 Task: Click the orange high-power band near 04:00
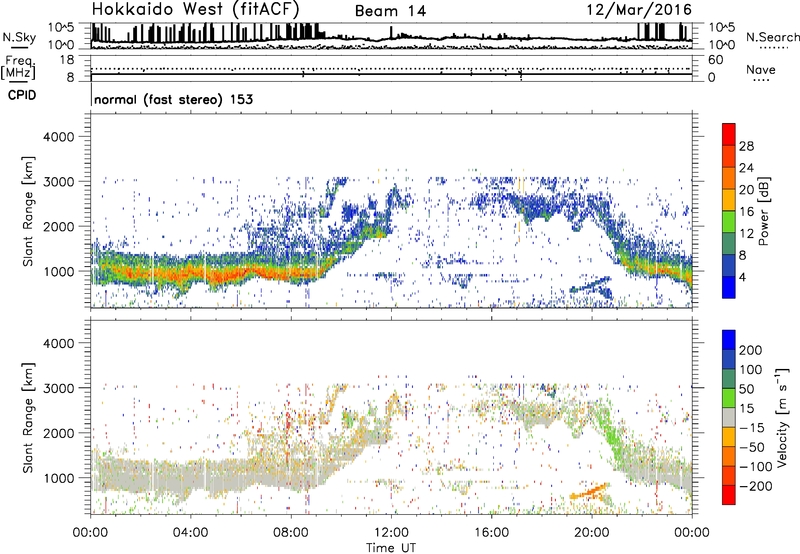pyautogui.click(x=214, y=274)
